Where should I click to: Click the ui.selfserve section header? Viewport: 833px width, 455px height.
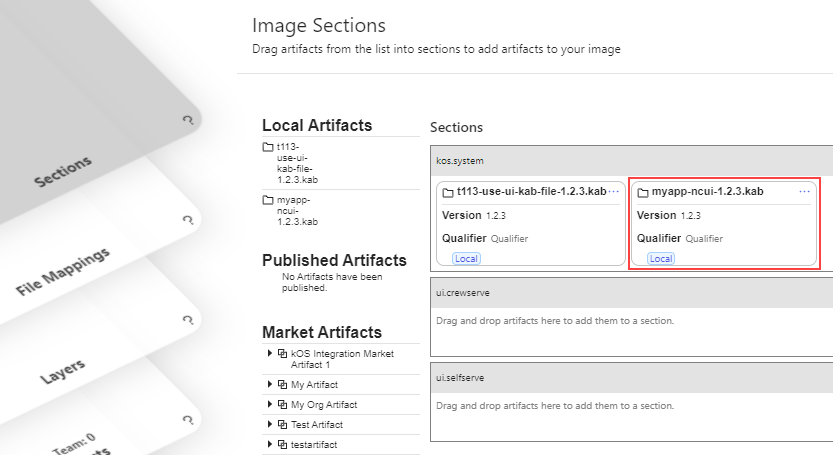click(x=632, y=378)
